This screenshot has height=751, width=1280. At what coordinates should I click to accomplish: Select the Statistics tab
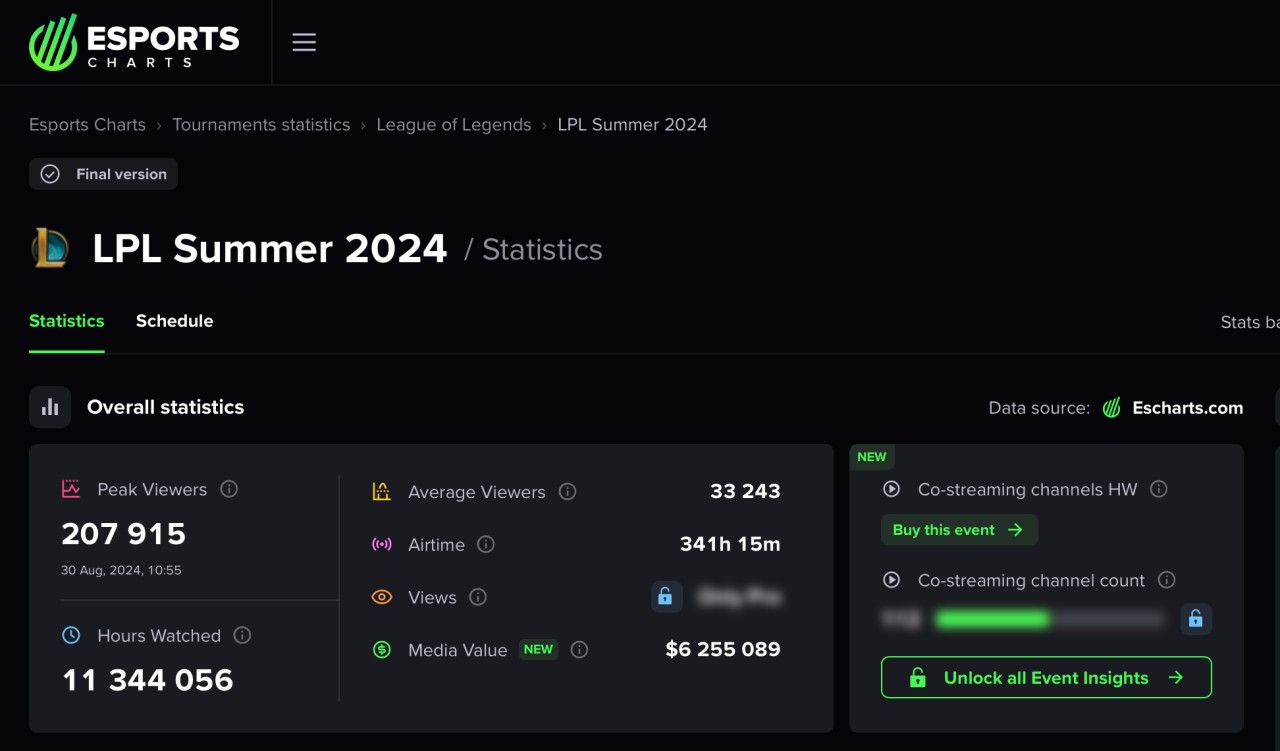67,321
